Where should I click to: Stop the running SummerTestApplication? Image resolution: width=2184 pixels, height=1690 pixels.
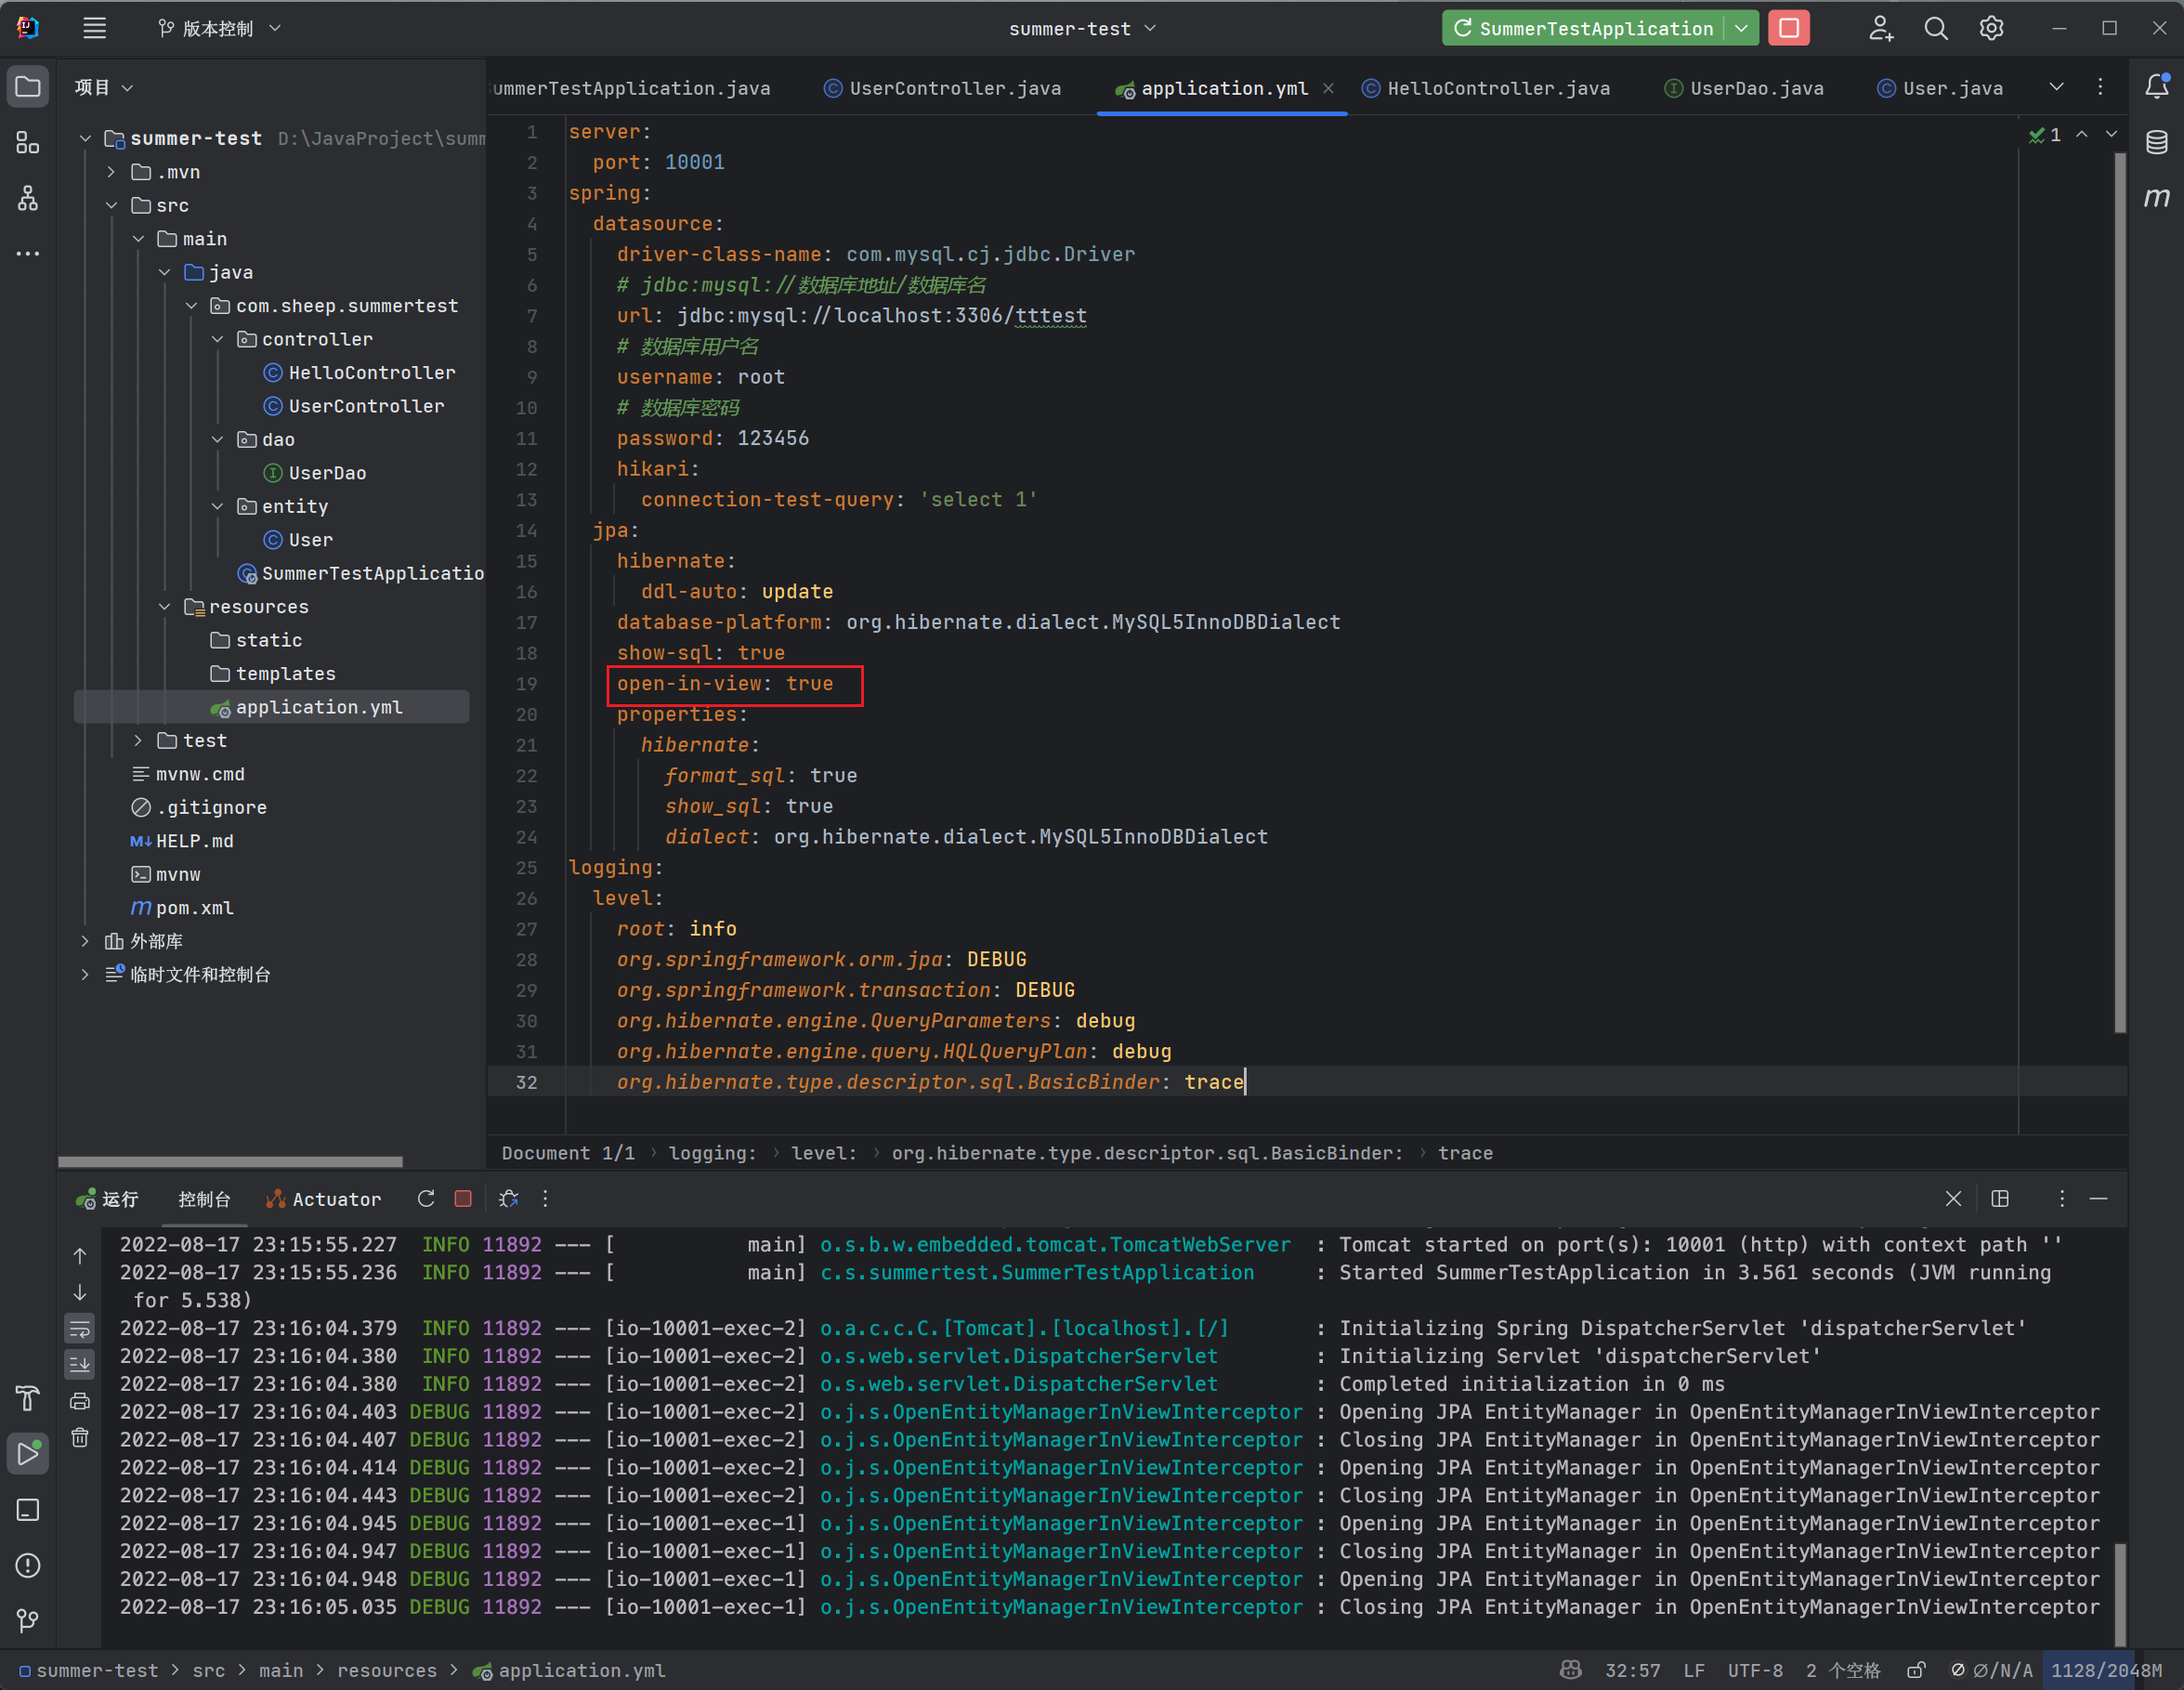pyautogui.click(x=1789, y=28)
